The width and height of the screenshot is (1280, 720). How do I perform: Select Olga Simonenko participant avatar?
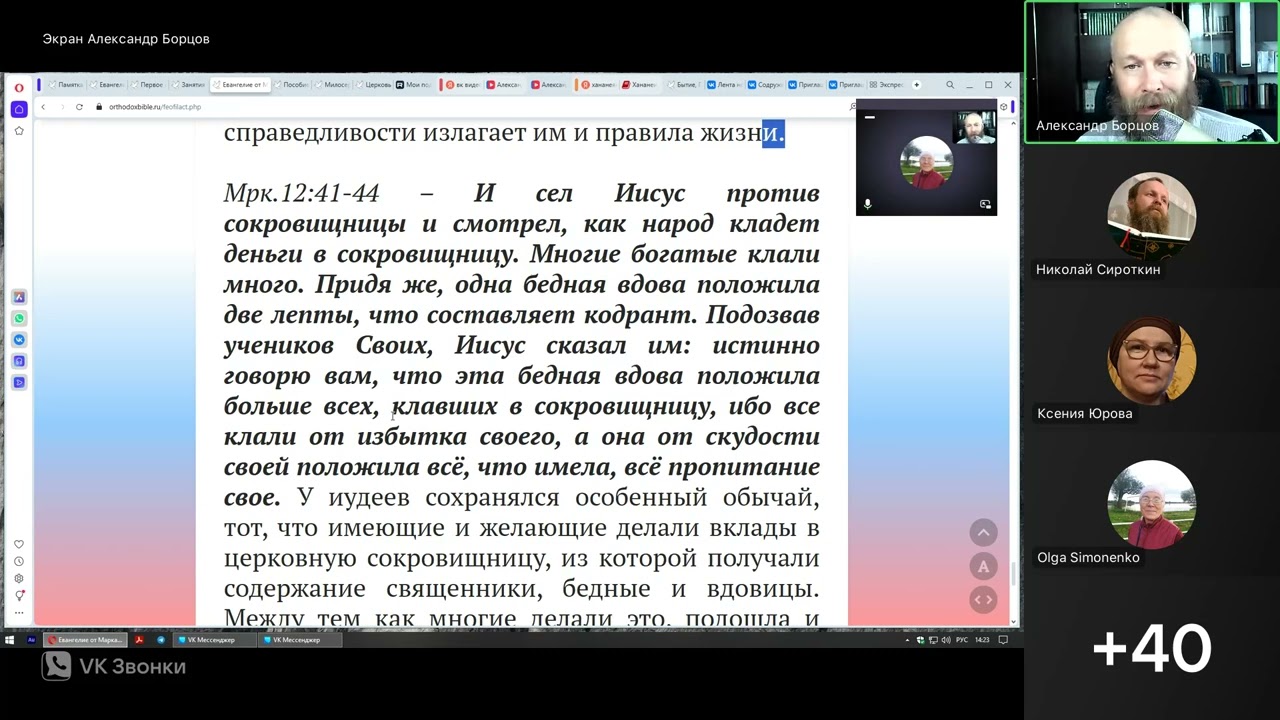pyautogui.click(x=1152, y=505)
